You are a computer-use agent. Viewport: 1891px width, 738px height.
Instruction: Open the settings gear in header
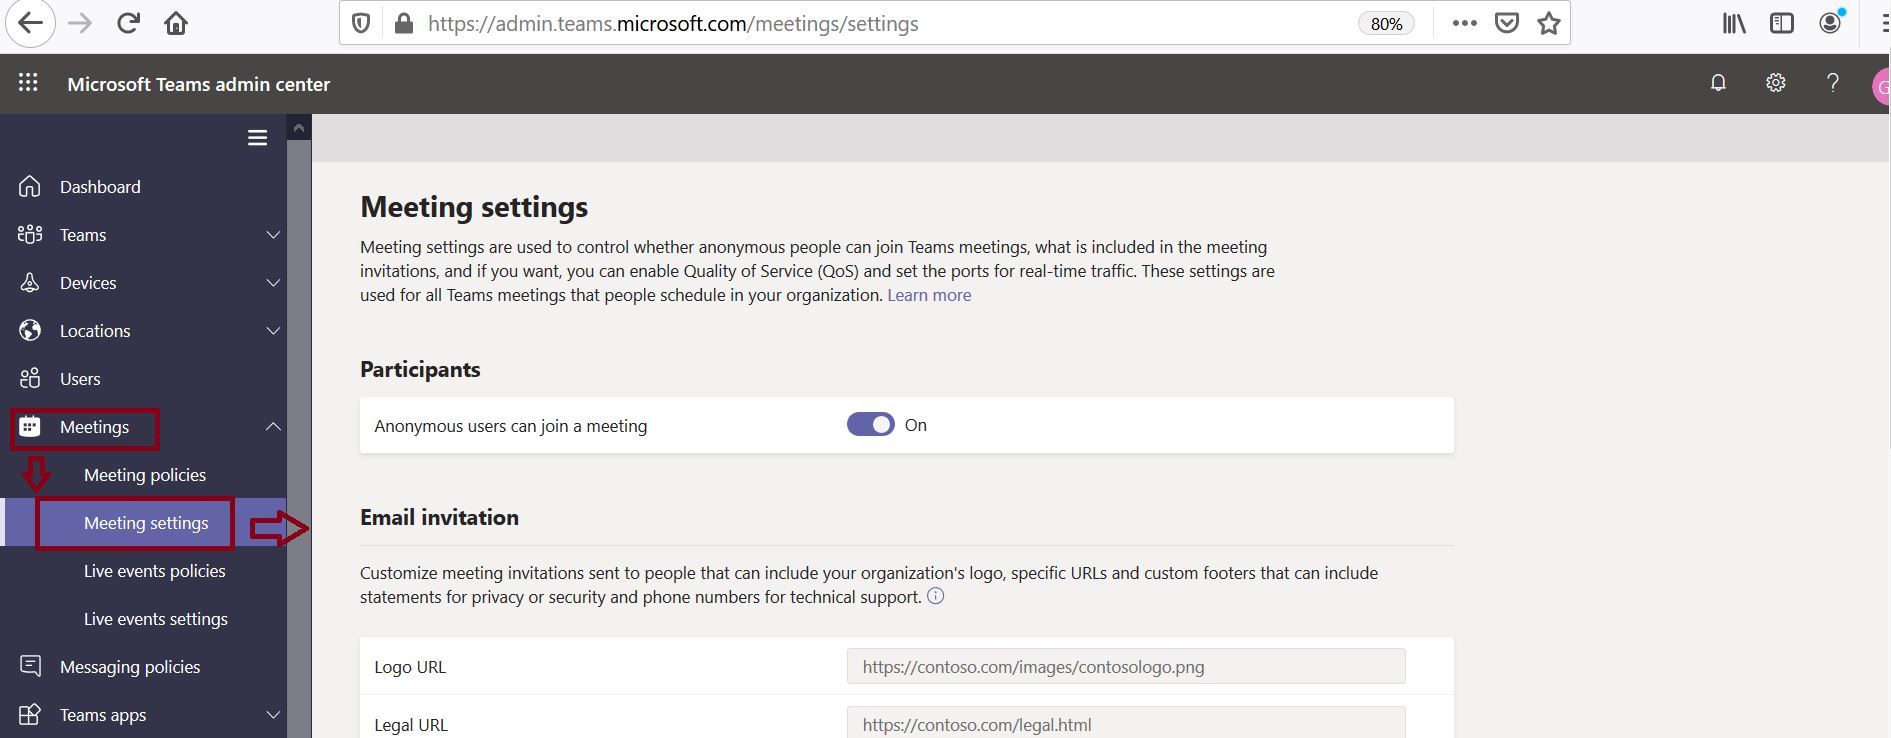[1775, 83]
